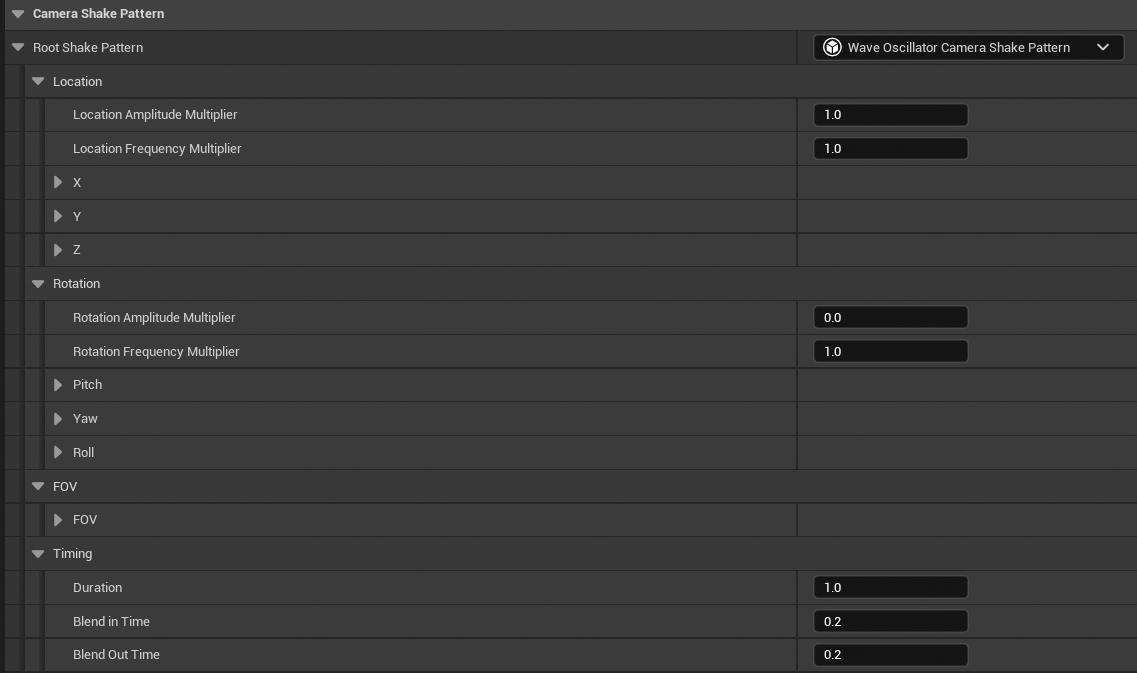
Task: Collapse the Timing category
Action: [38, 554]
